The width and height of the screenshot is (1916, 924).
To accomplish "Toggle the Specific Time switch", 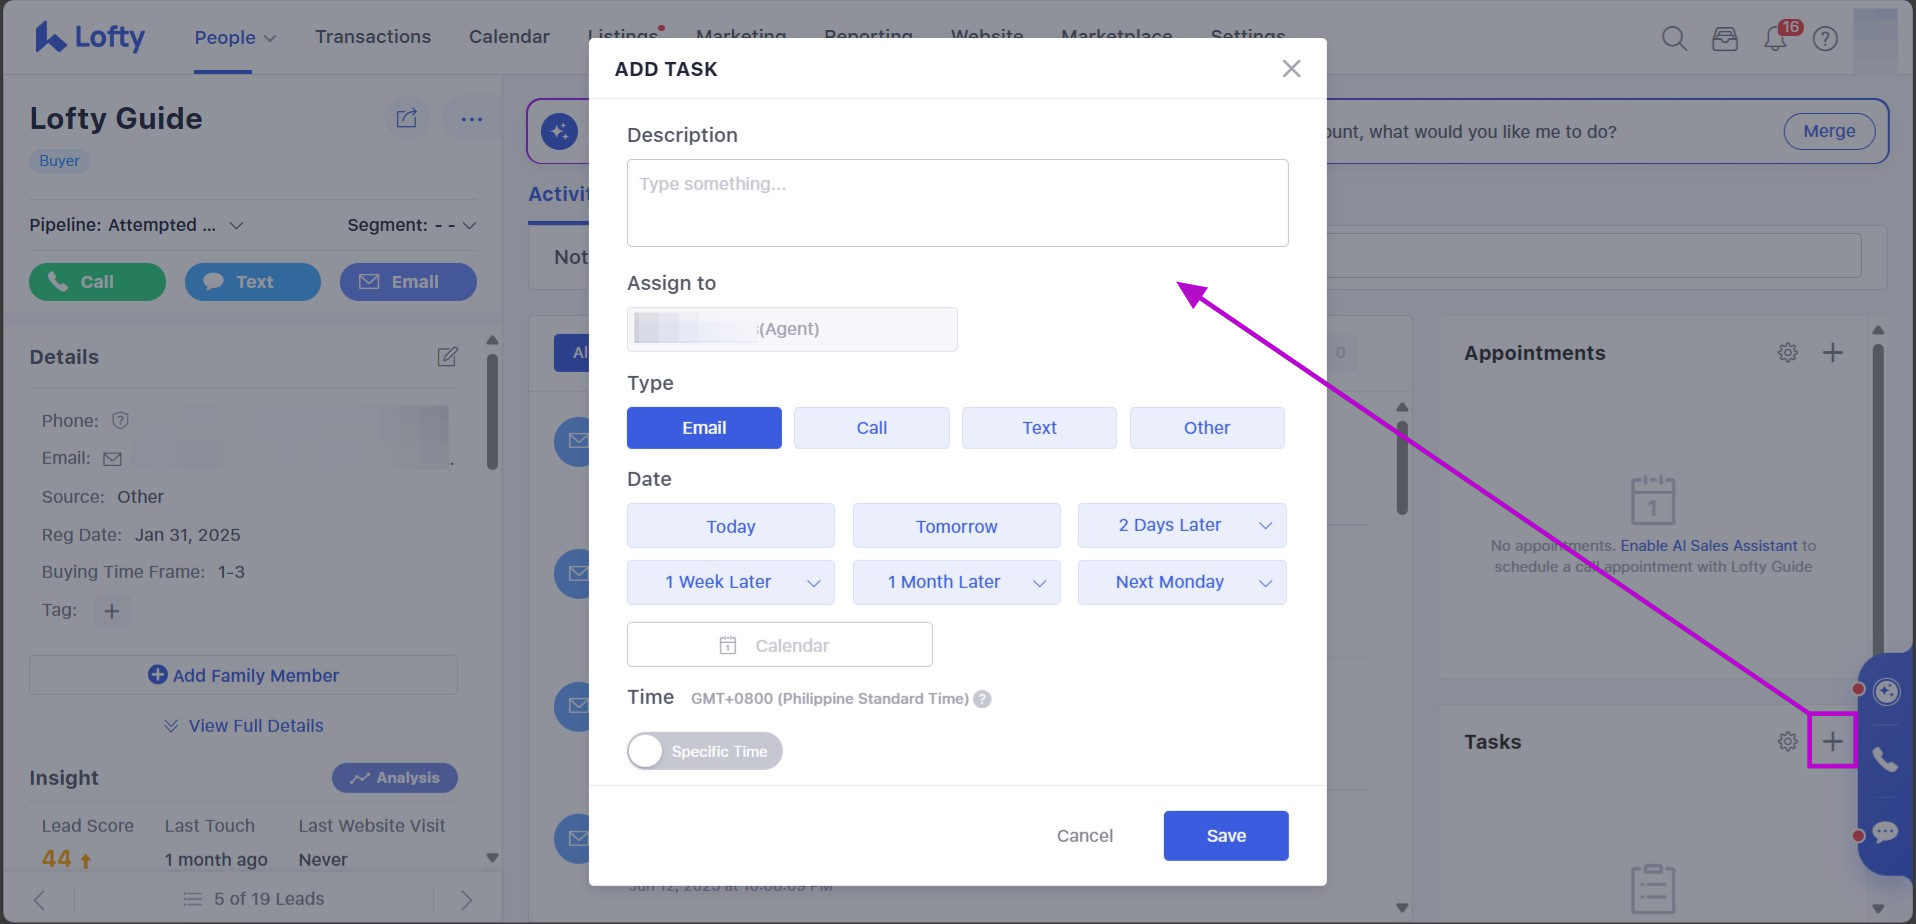I will click(x=704, y=751).
